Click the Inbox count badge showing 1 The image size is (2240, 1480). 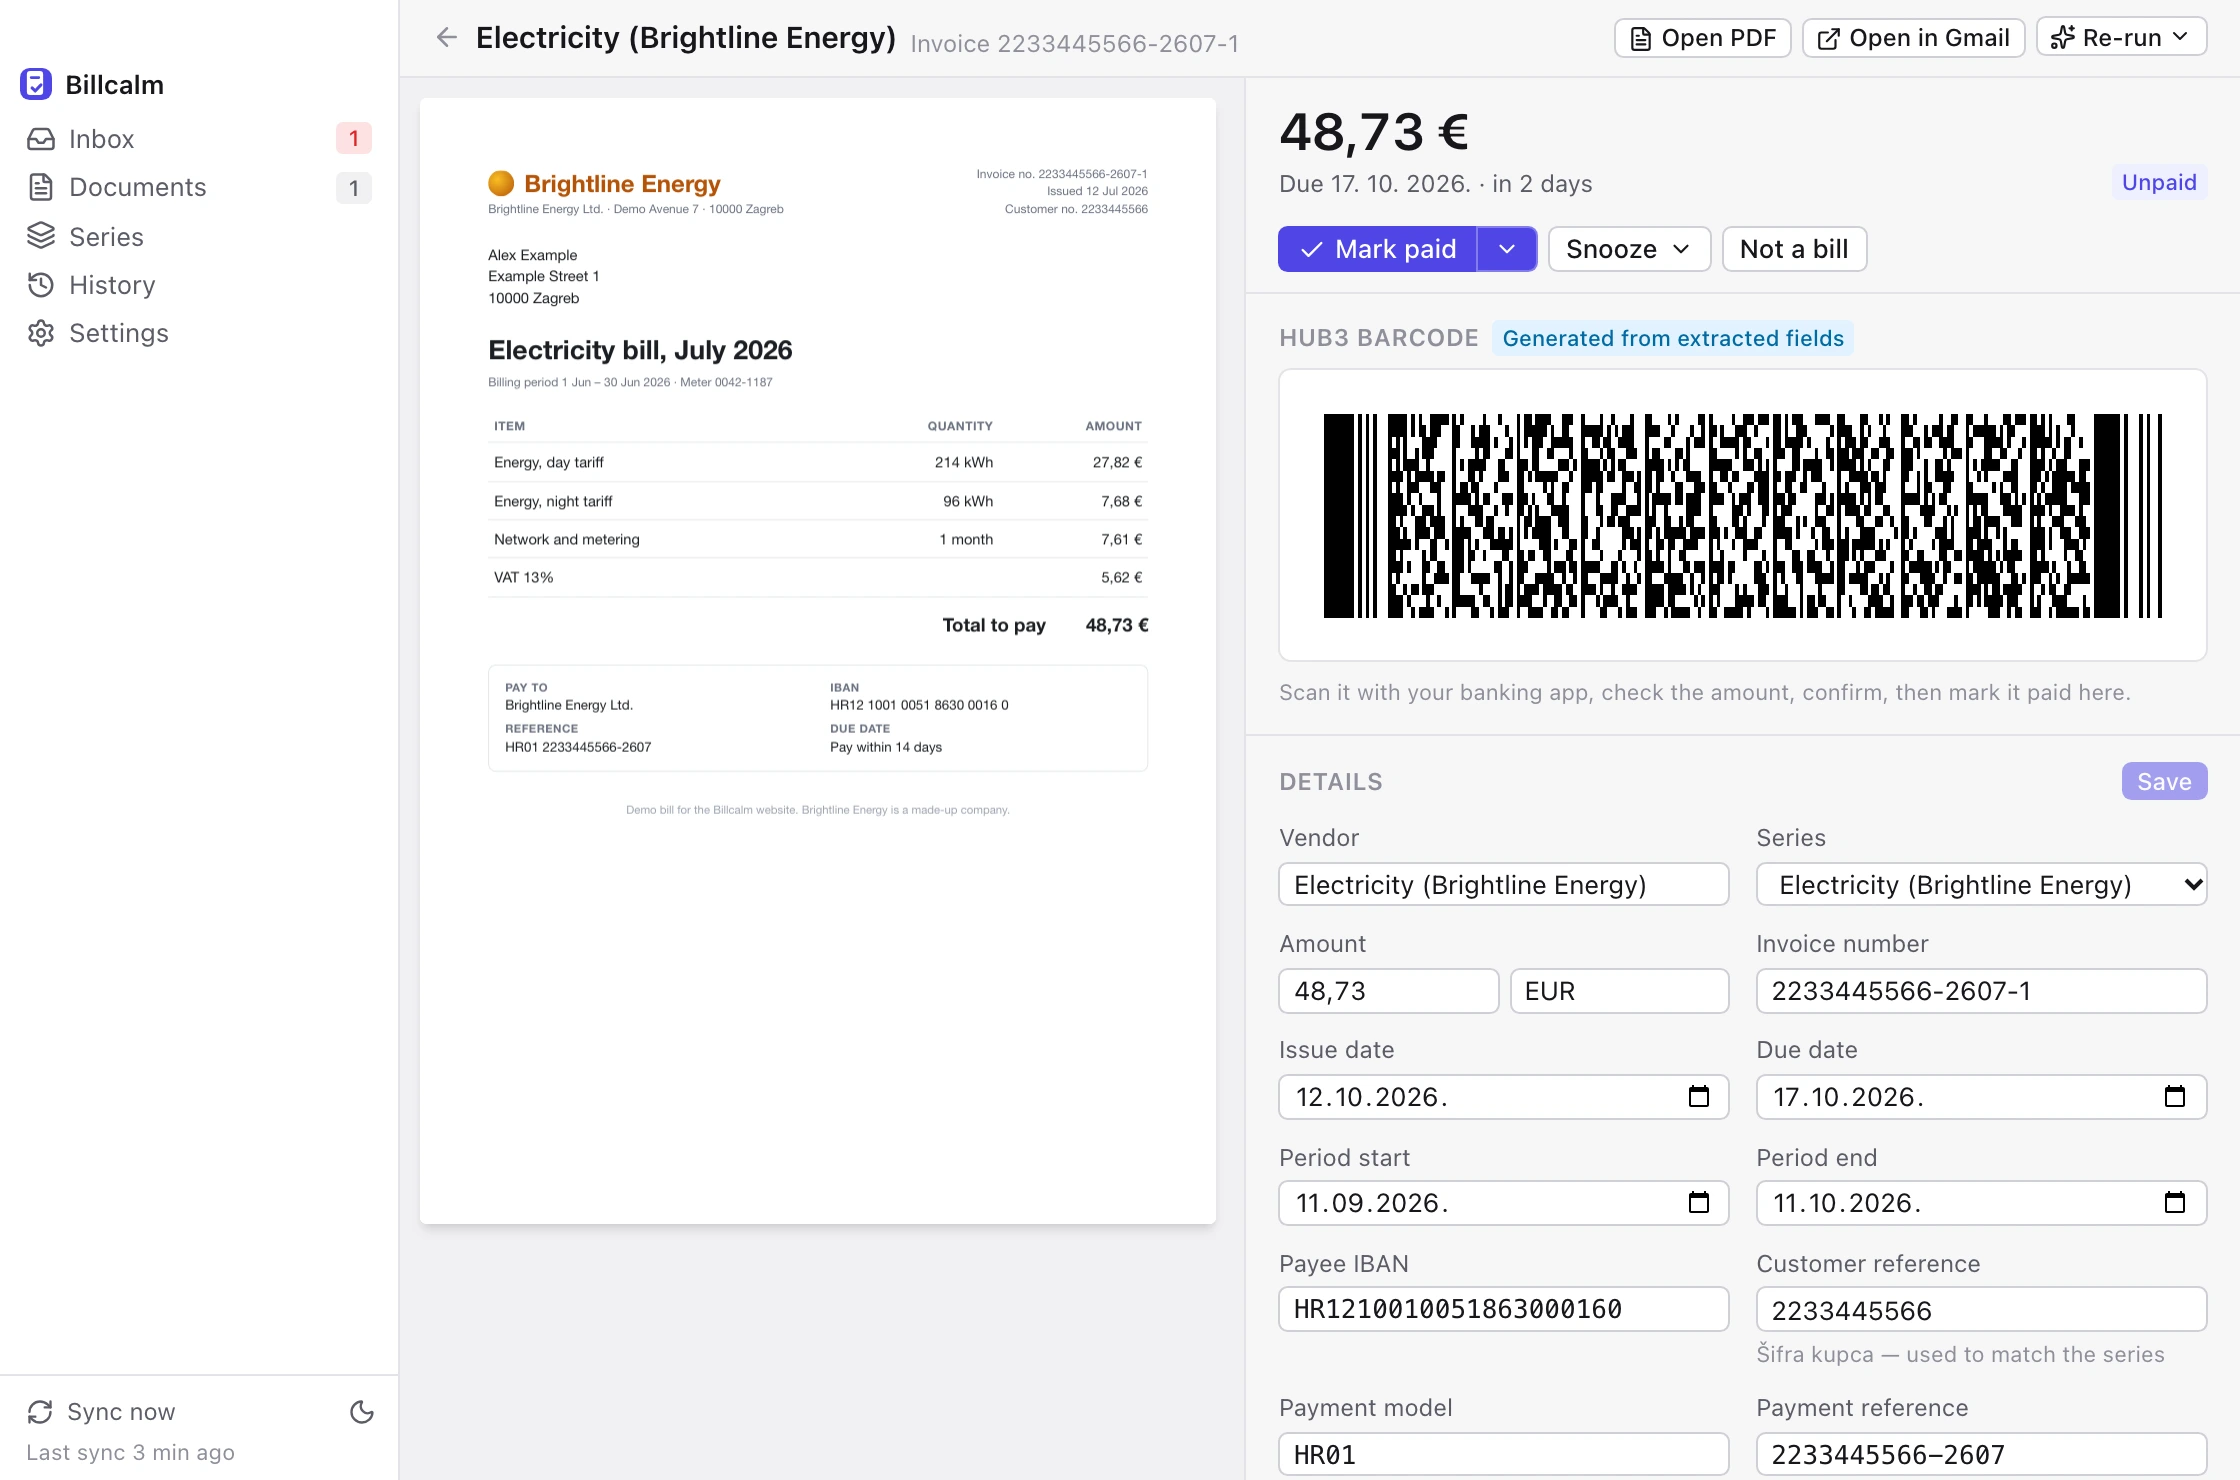point(353,138)
